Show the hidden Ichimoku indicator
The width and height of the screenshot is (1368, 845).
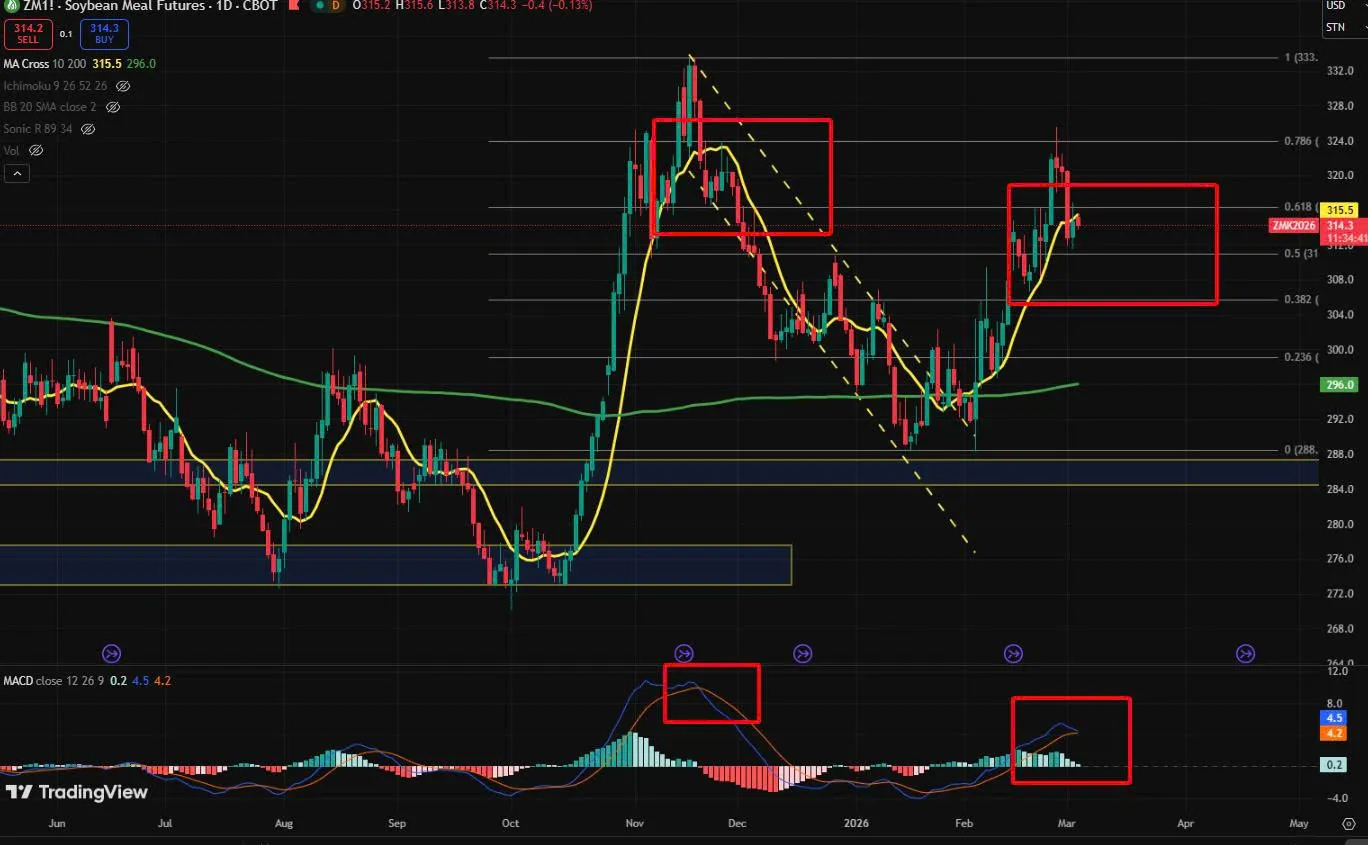[123, 86]
